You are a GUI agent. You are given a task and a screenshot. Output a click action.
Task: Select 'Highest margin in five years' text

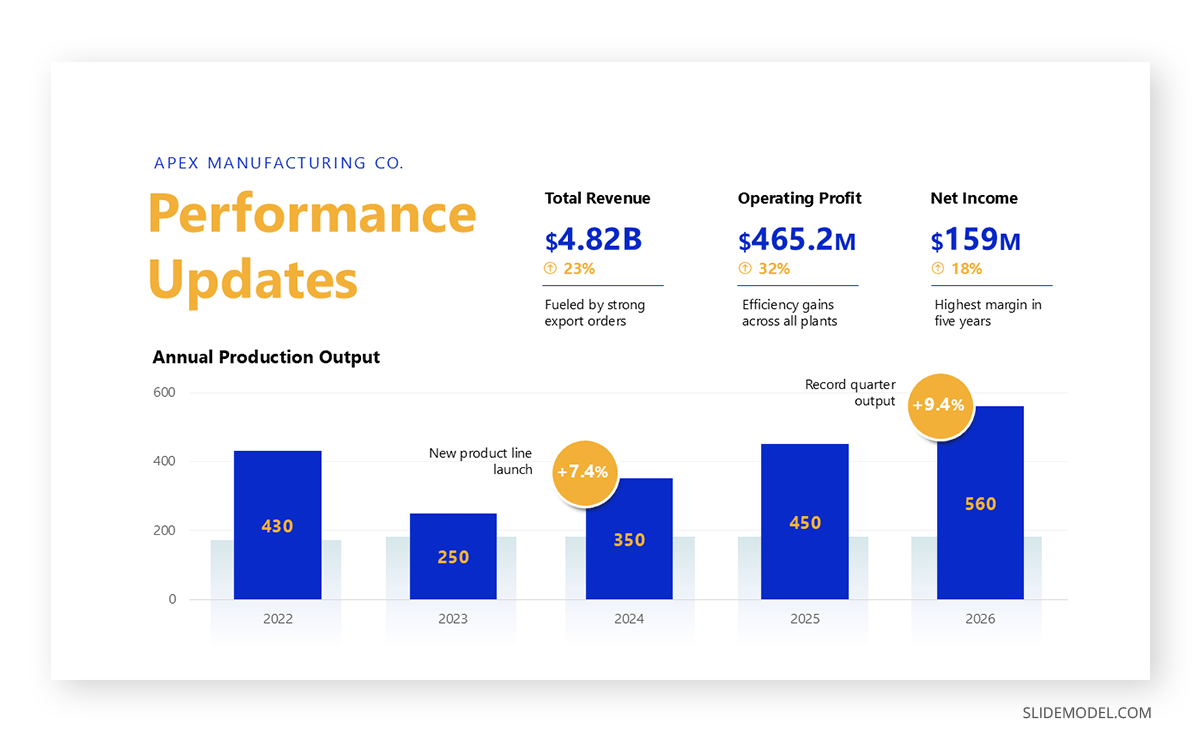(988, 313)
